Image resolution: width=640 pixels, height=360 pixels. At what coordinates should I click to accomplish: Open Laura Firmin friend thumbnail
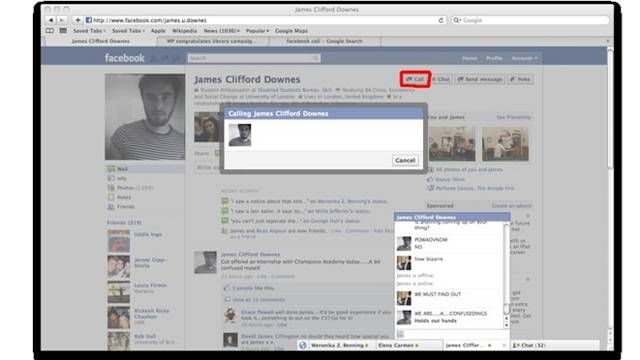[118, 292]
